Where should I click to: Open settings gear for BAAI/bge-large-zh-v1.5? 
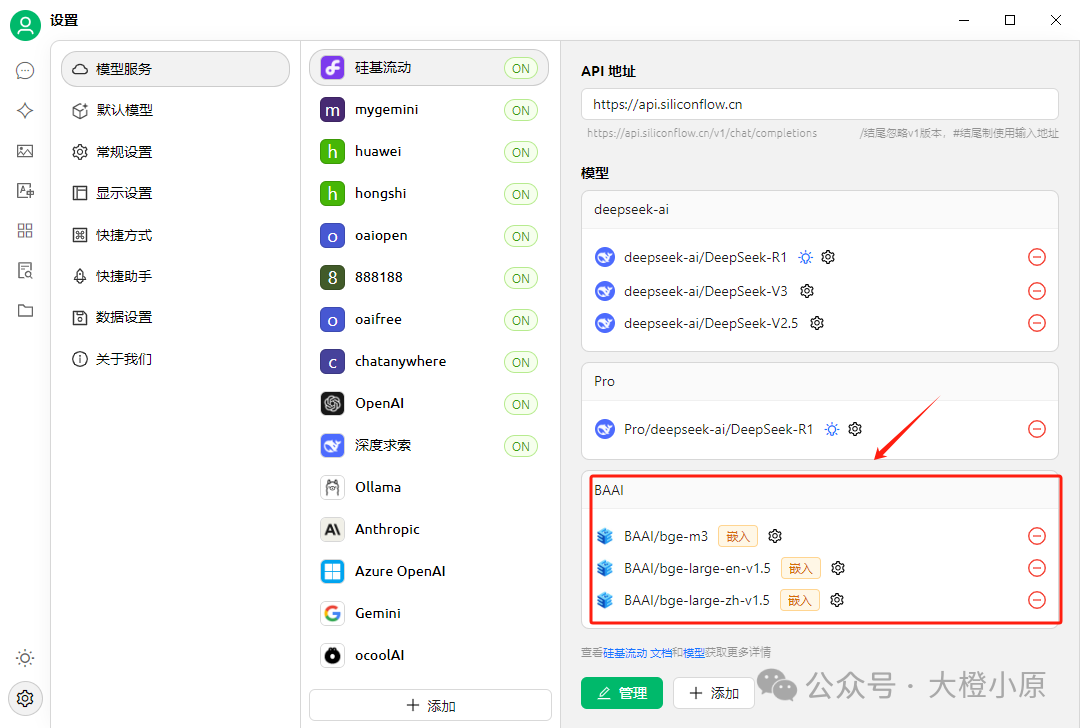[837, 600]
